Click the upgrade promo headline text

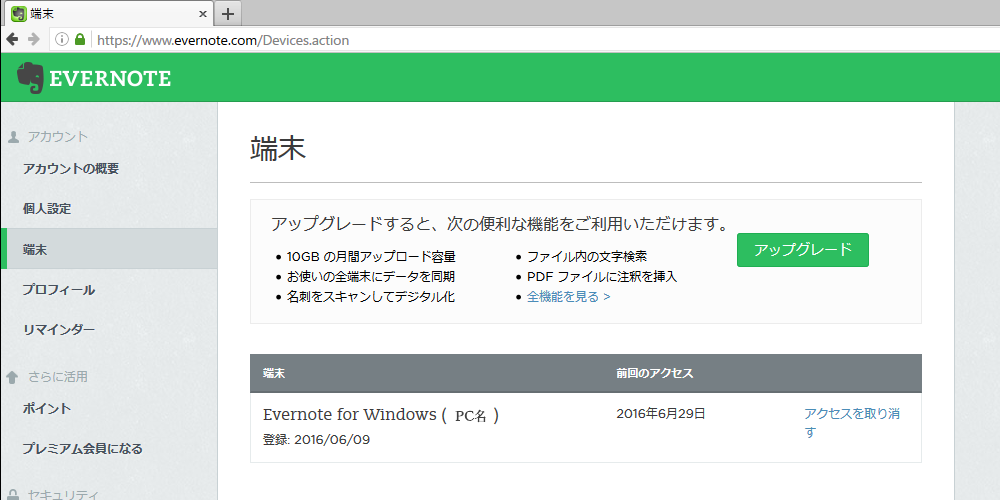(x=499, y=224)
